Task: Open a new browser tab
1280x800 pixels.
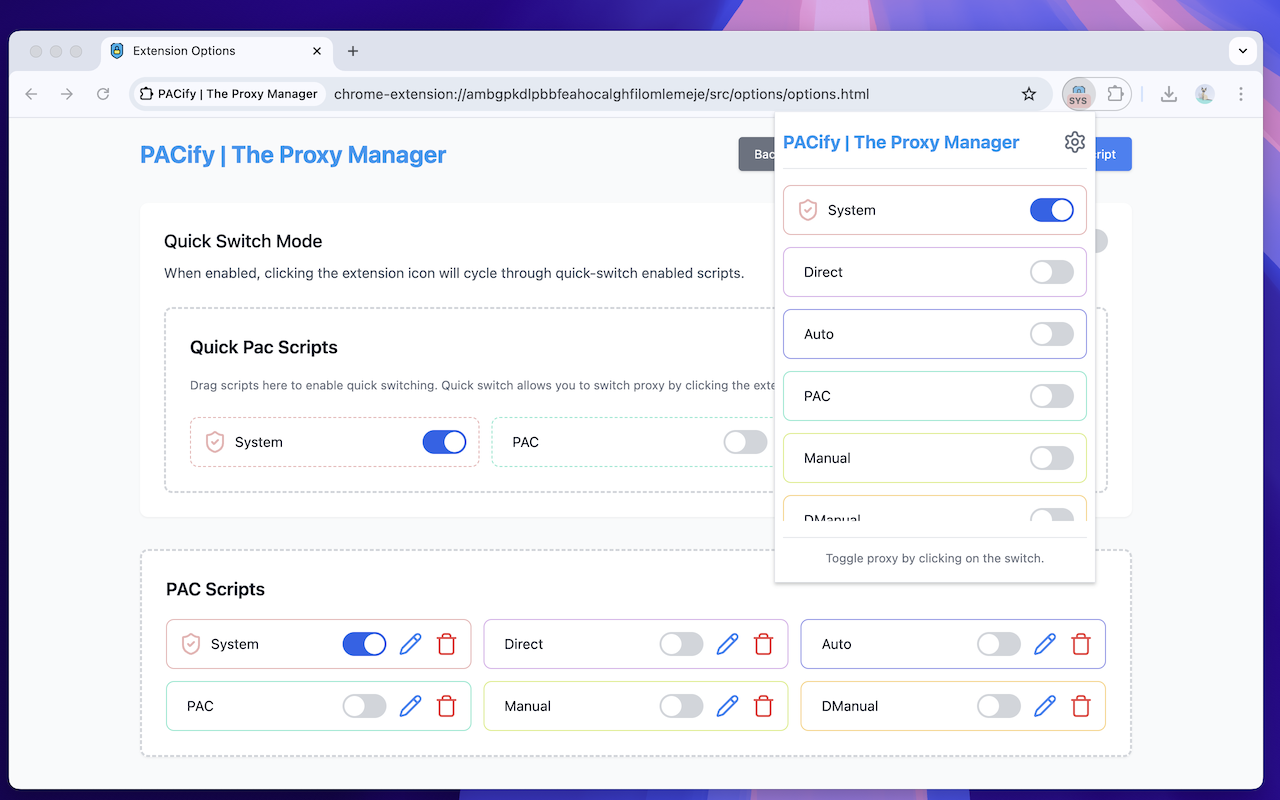Action: 353,51
